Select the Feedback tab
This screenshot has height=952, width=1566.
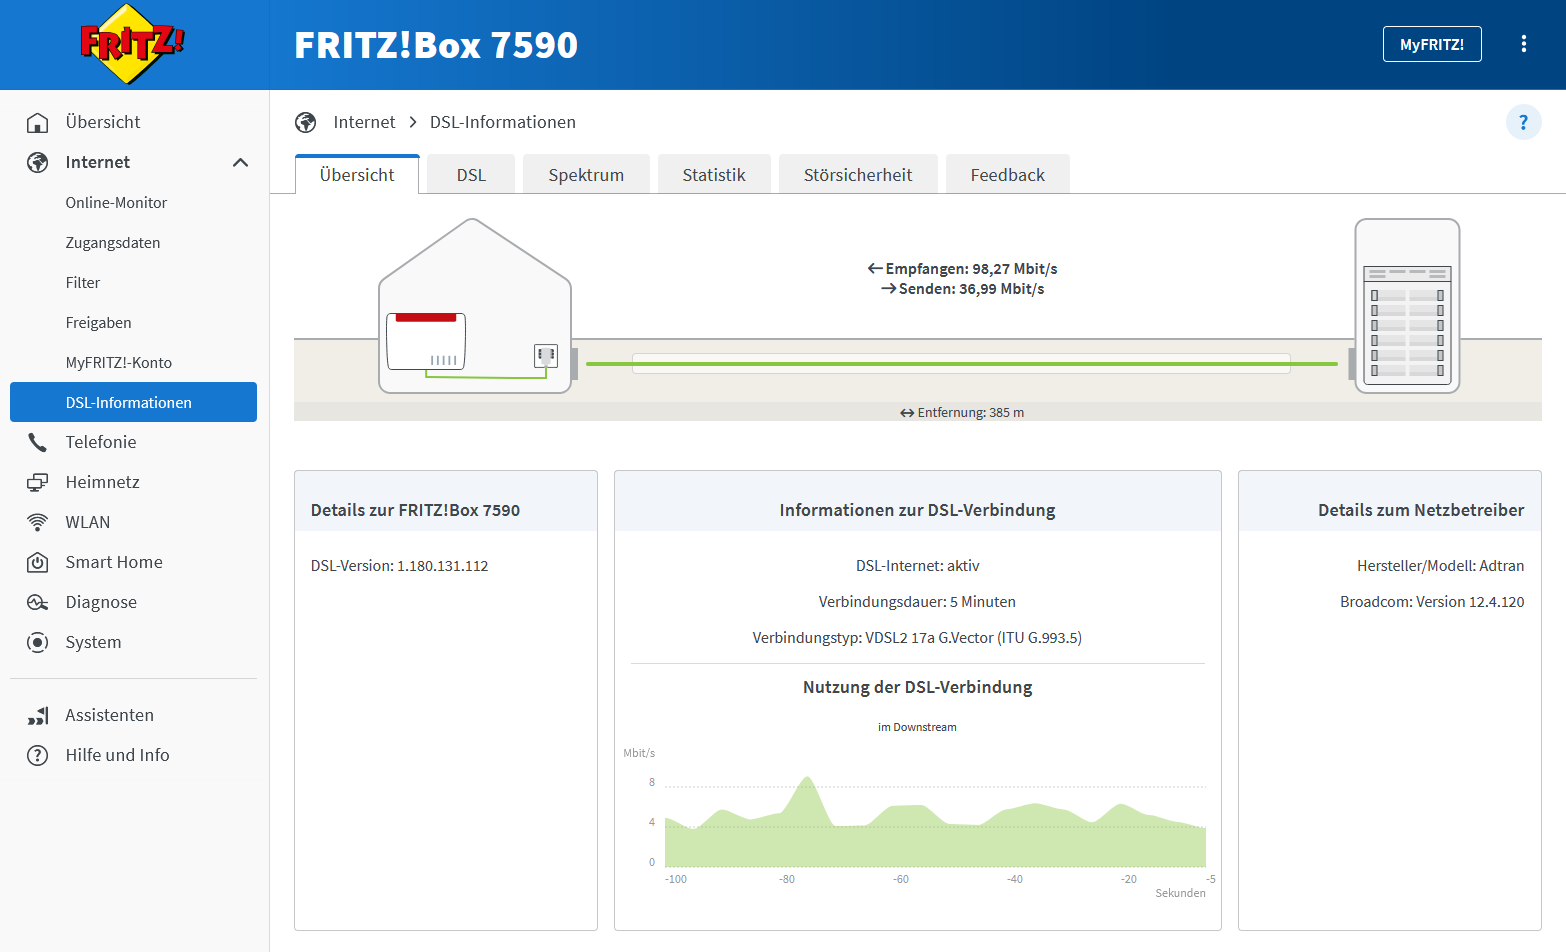click(x=1007, y=175)
